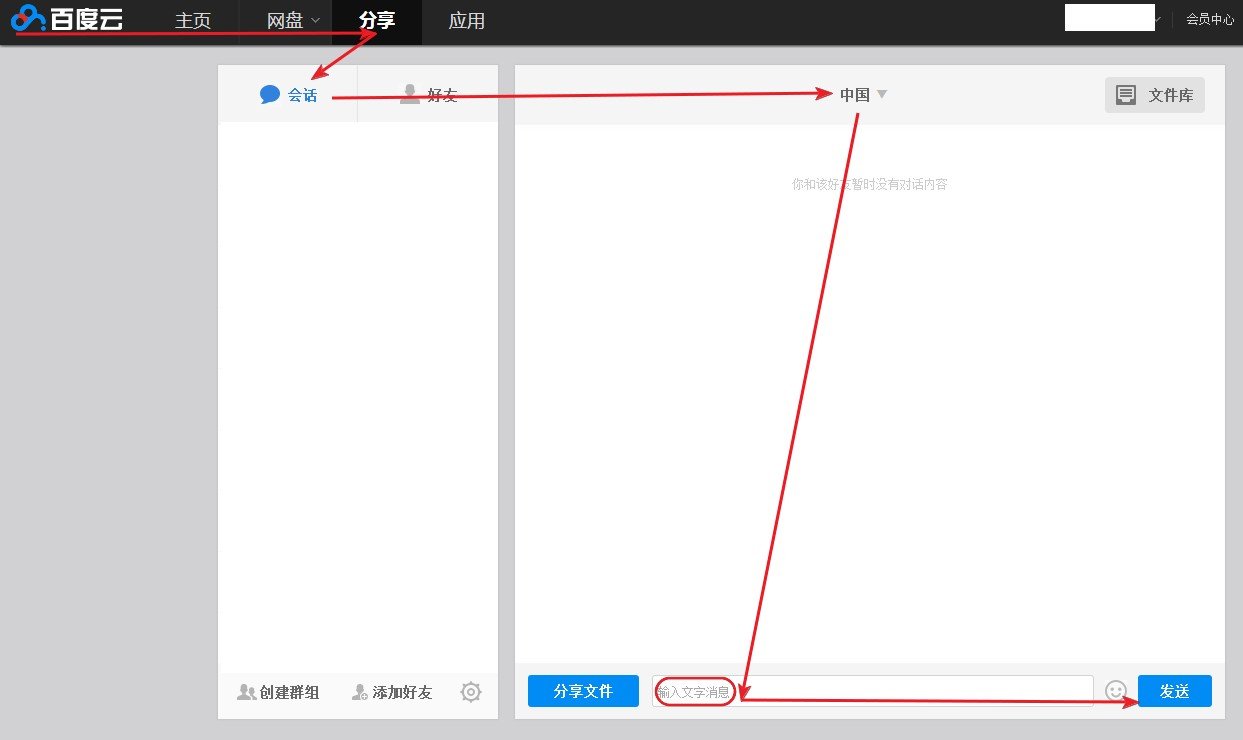1243x740 pixels.
Task: Click the 发送 send button
Action: tap(1174, 690)
